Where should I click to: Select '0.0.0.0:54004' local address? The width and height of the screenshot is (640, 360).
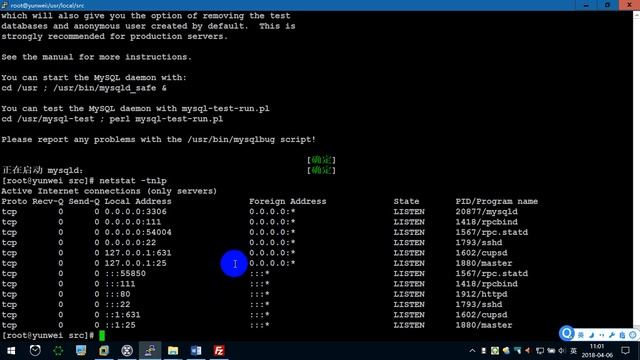(138, 232)
